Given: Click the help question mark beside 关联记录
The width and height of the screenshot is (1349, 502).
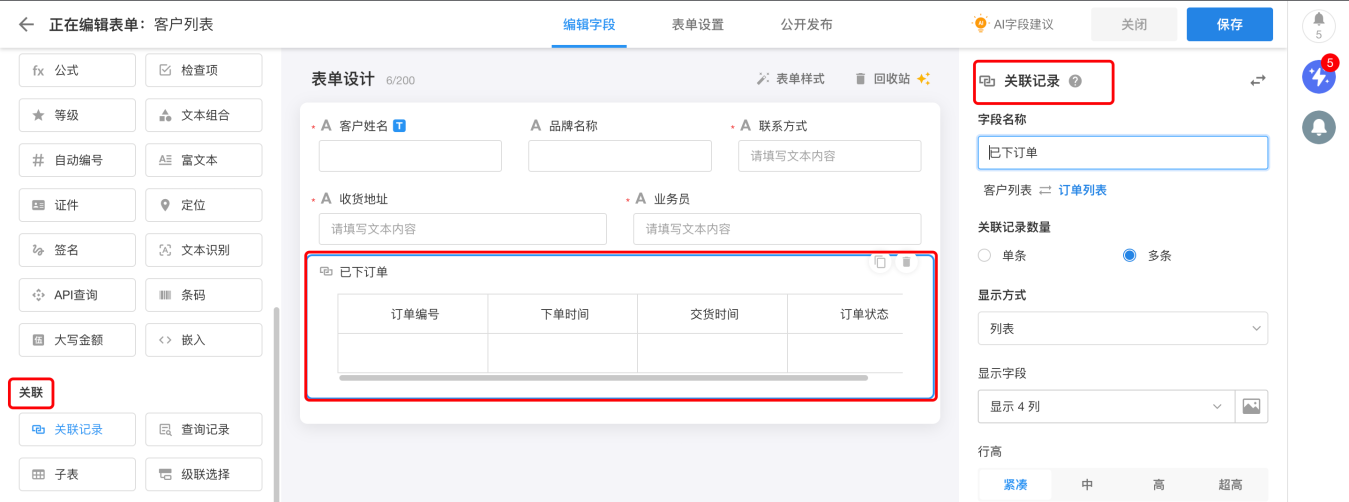Looking at the screenshot, I should [x=1075, y=81].
